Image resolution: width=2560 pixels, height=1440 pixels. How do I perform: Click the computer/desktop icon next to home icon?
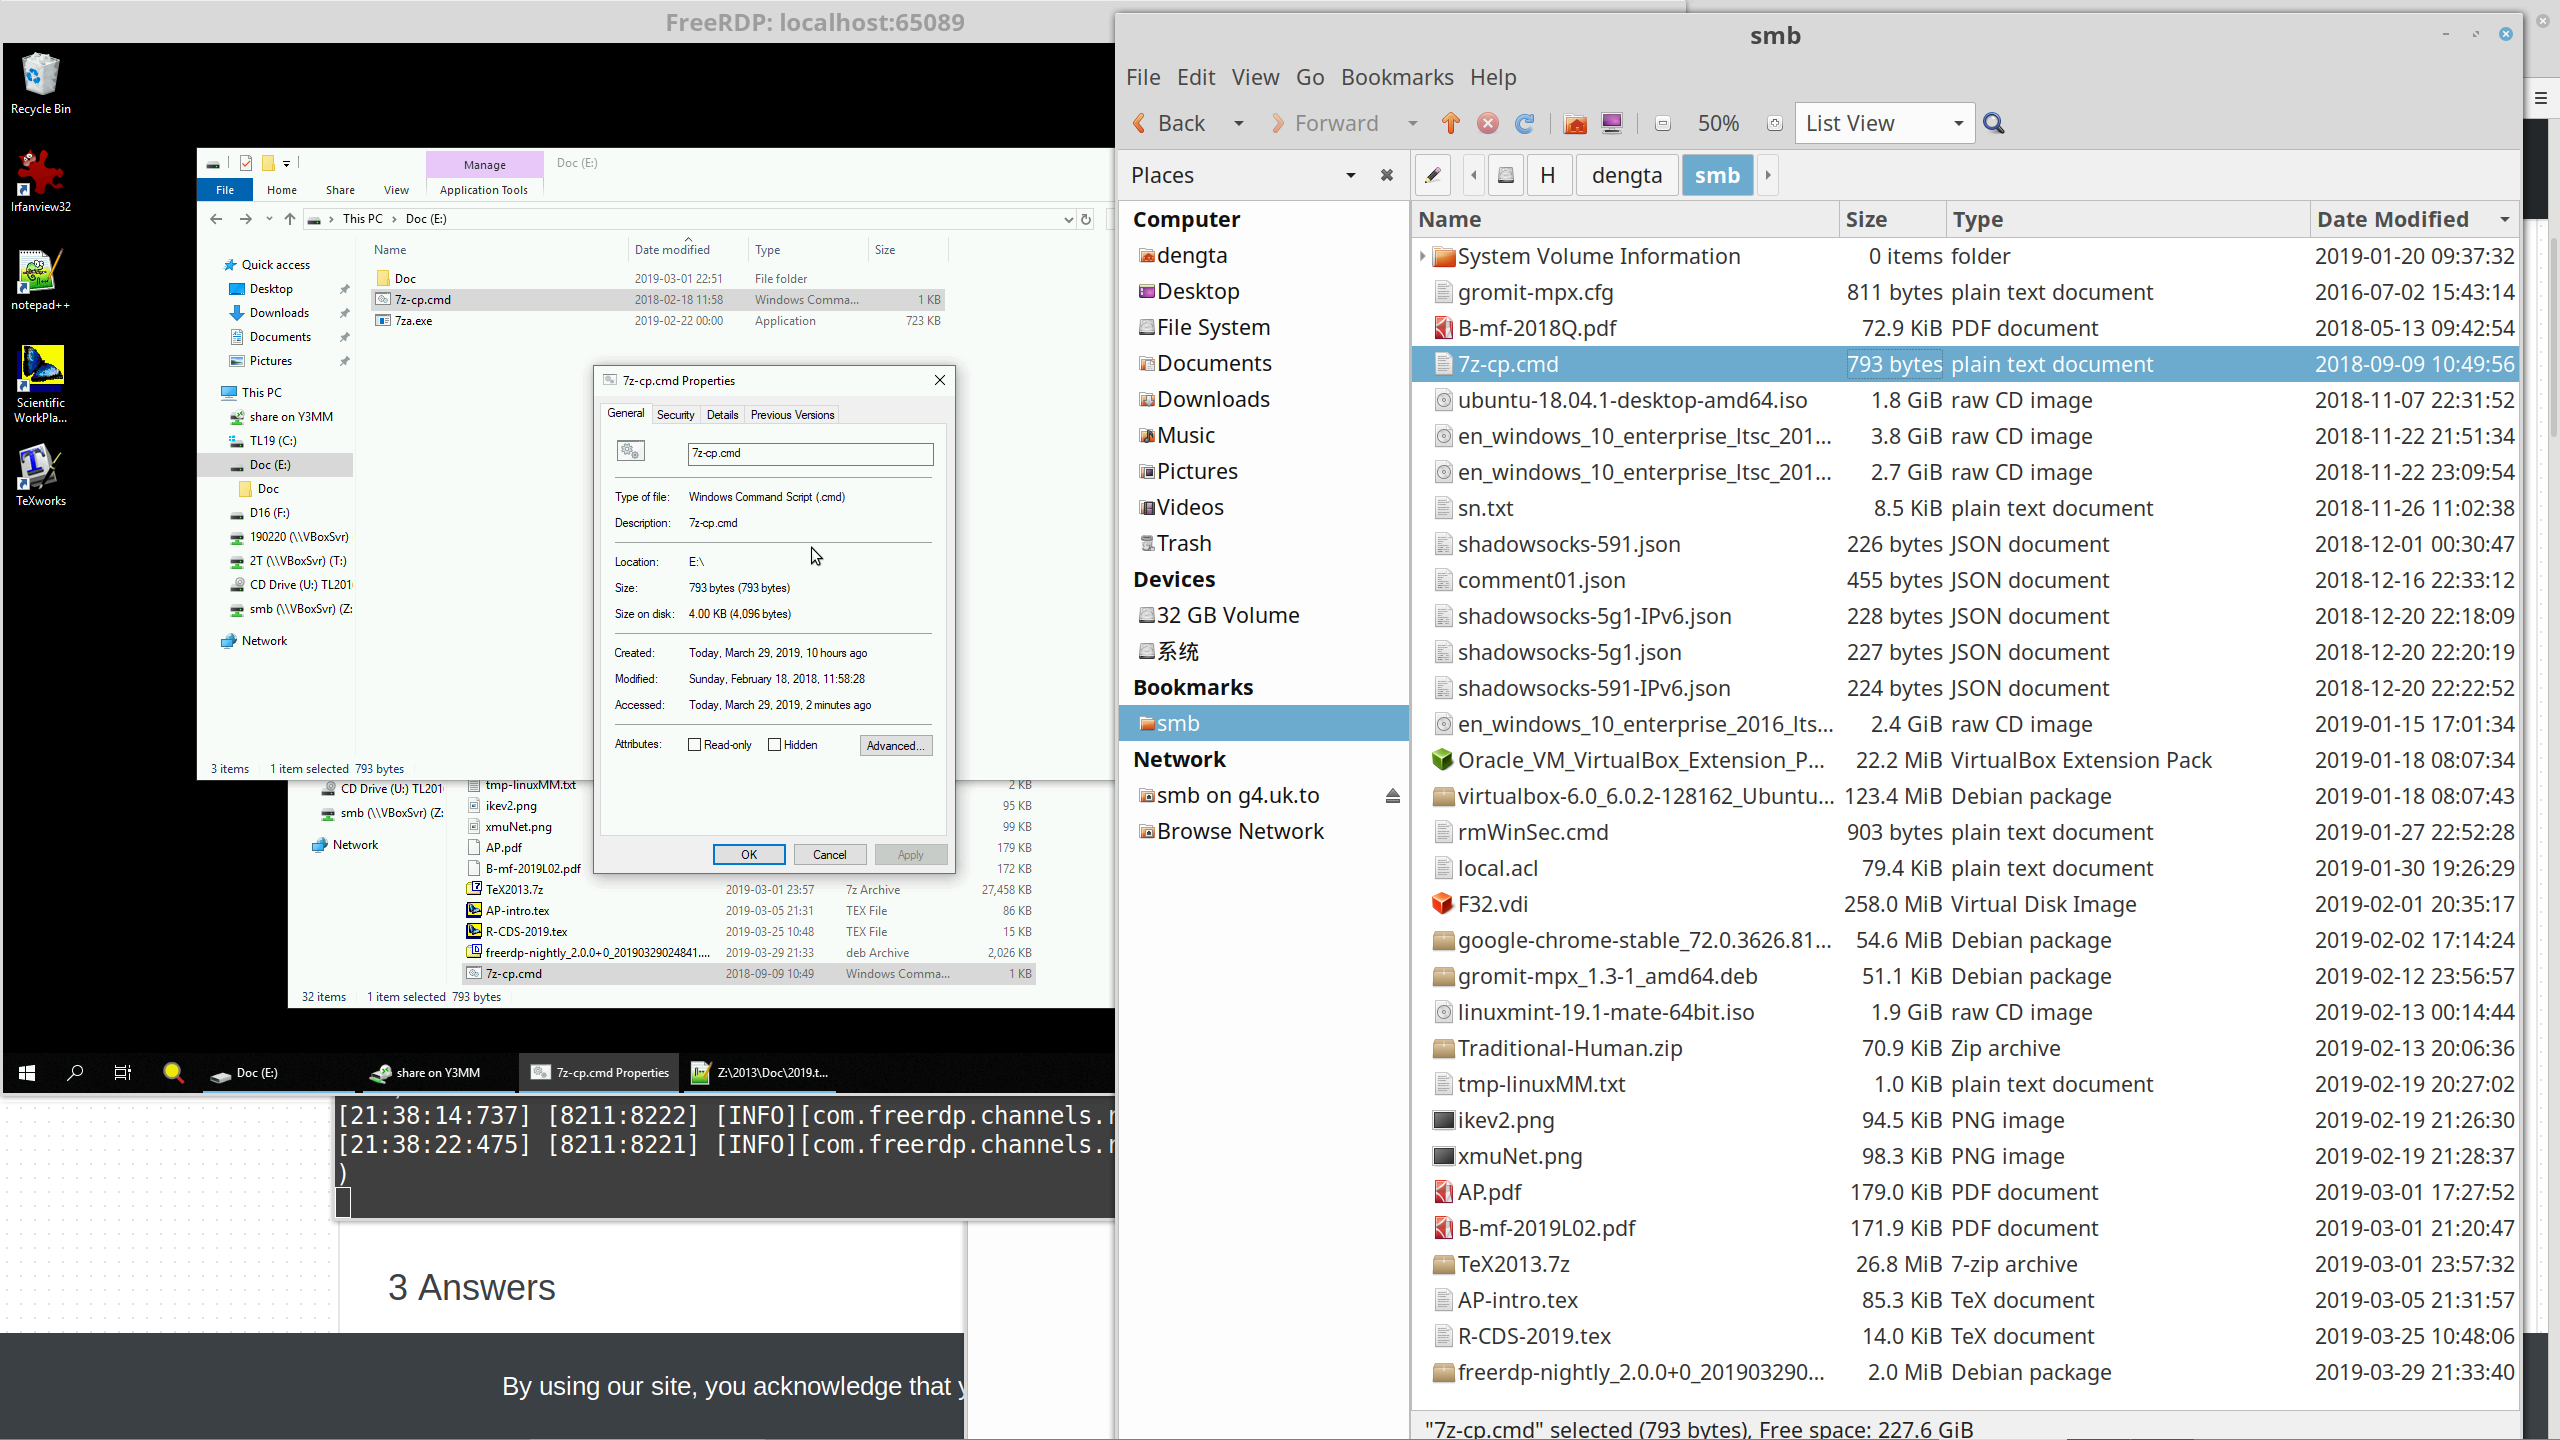tap(1611, 123)
